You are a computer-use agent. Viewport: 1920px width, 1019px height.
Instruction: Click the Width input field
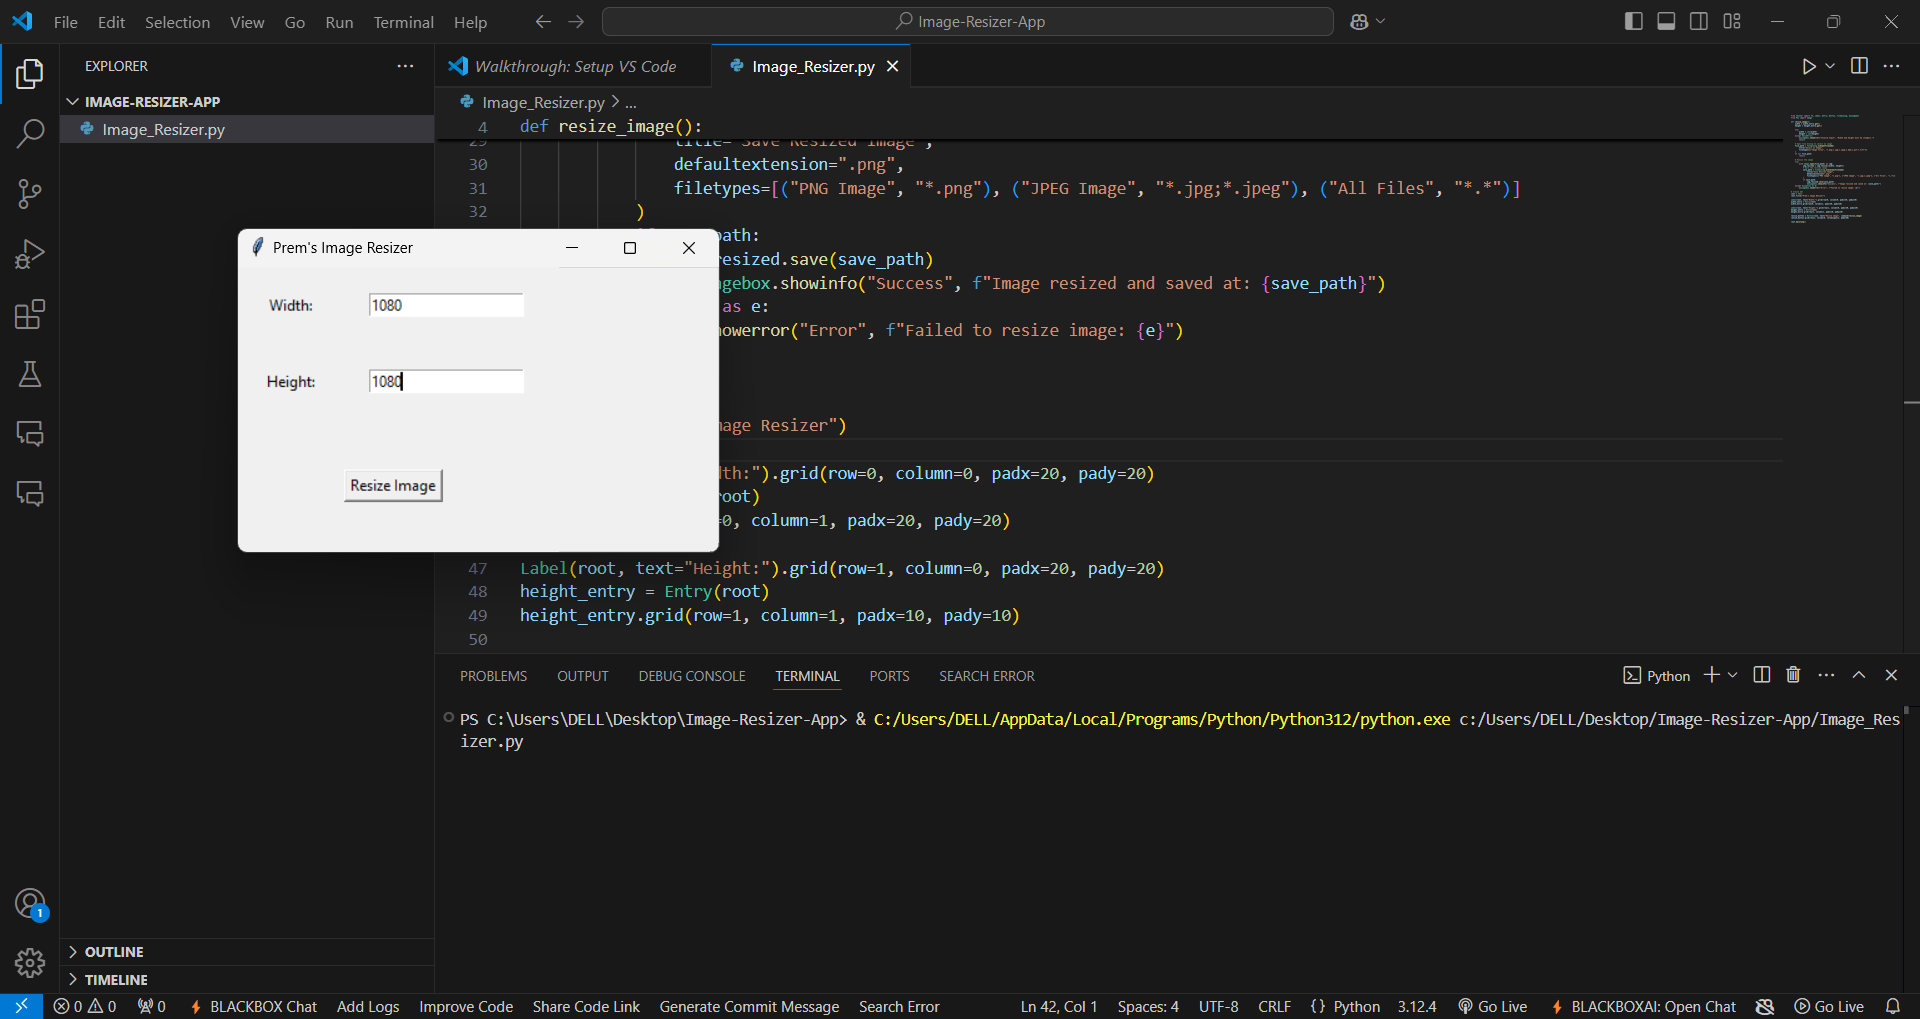pyautogui.click(x=446, y=305)
